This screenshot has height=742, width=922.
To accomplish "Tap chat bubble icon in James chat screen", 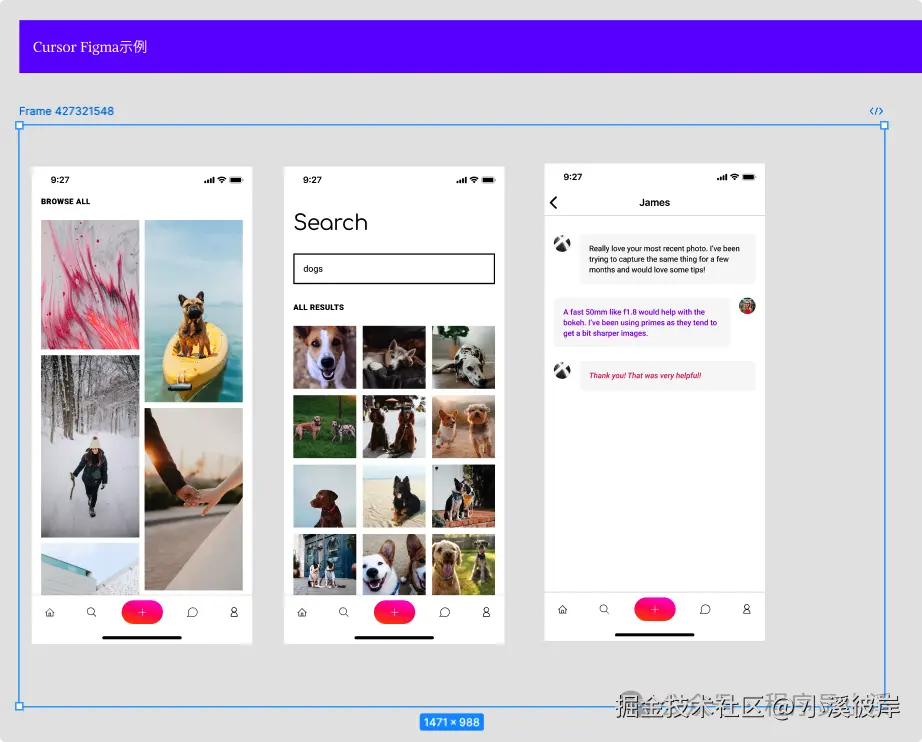I will [x=705, y=610].
